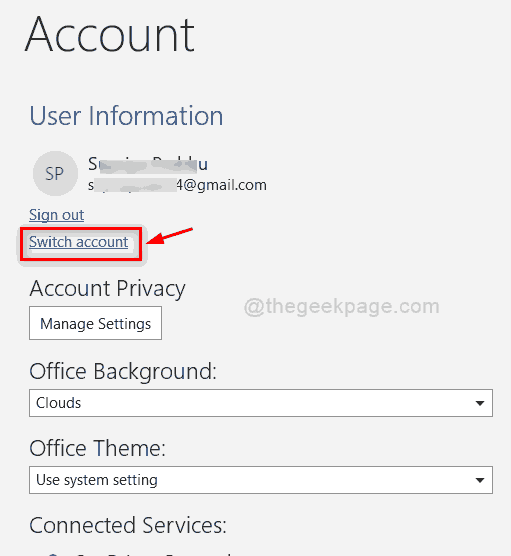Click the Office Theme dropdown arrow
This screenshot has width=511, height=556.
[480, 480]
